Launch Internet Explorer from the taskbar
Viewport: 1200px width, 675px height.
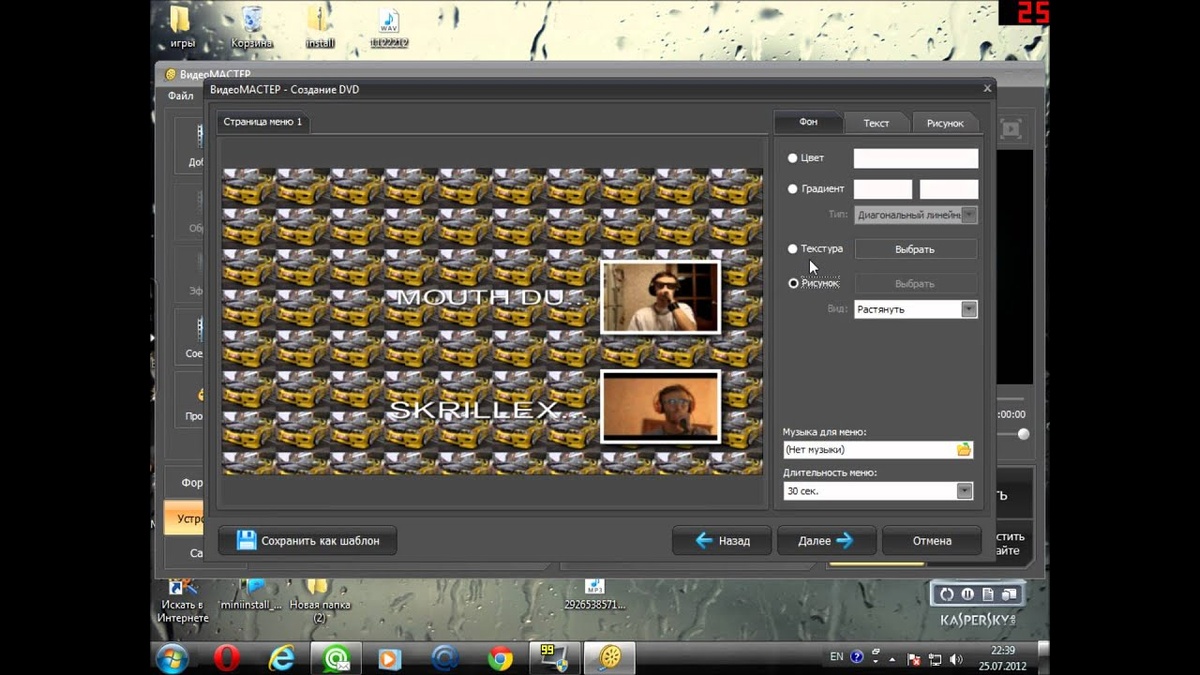click(282, 658)
